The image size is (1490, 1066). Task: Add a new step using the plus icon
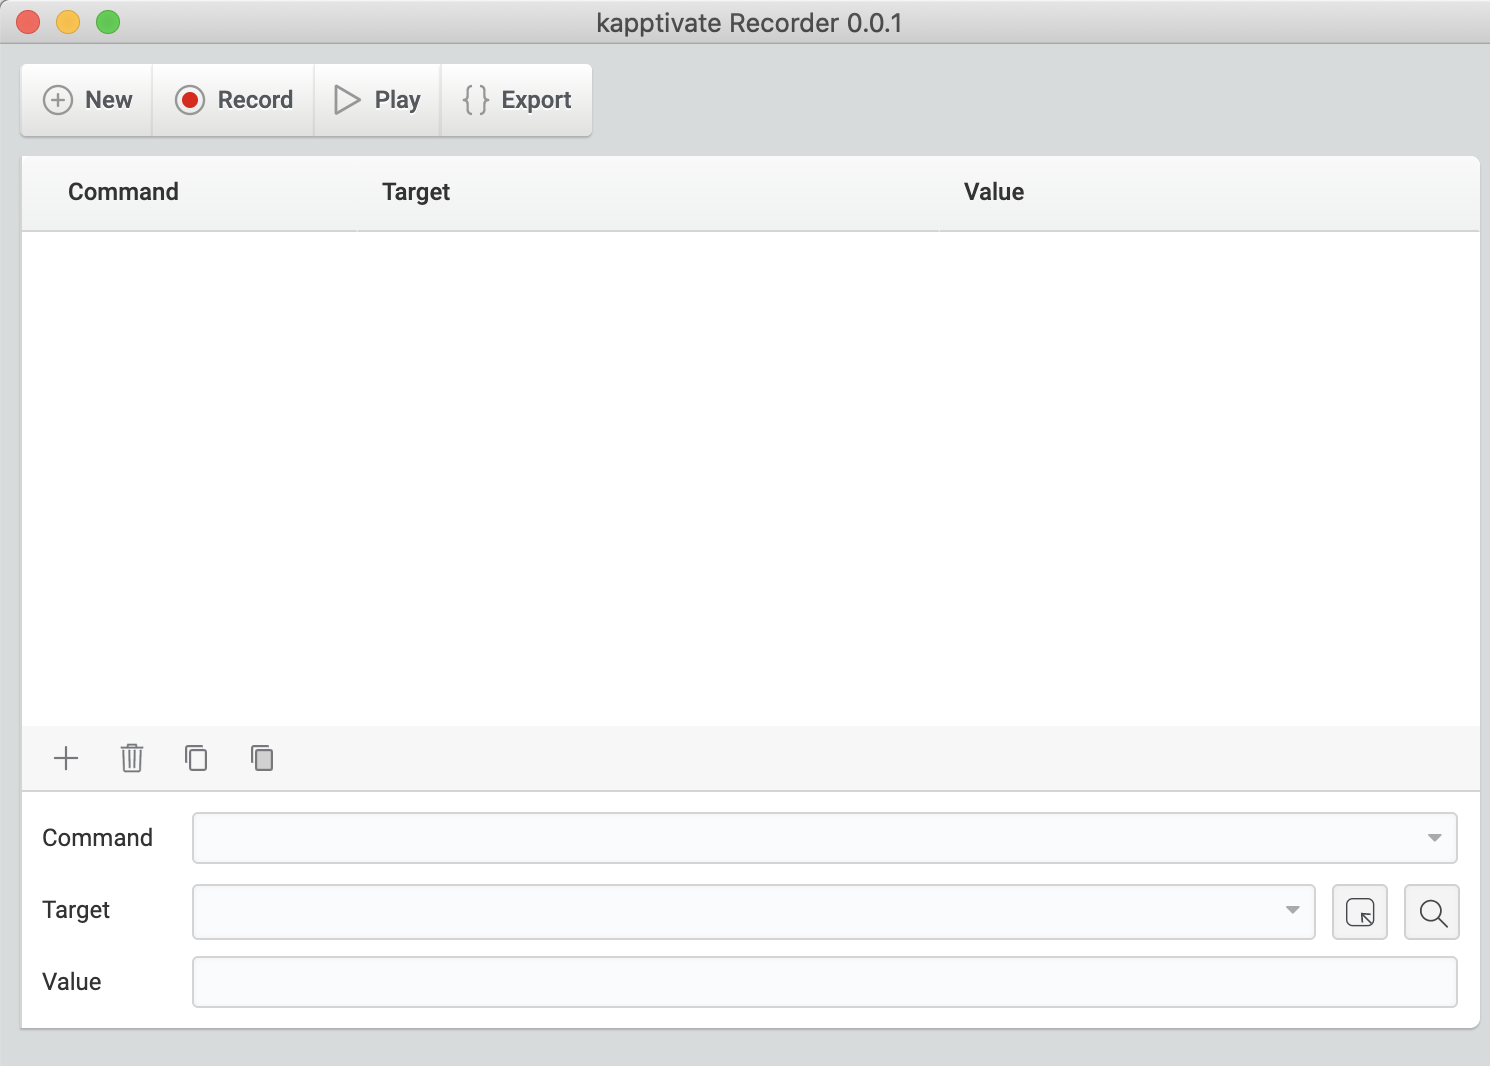coord(66,758)
